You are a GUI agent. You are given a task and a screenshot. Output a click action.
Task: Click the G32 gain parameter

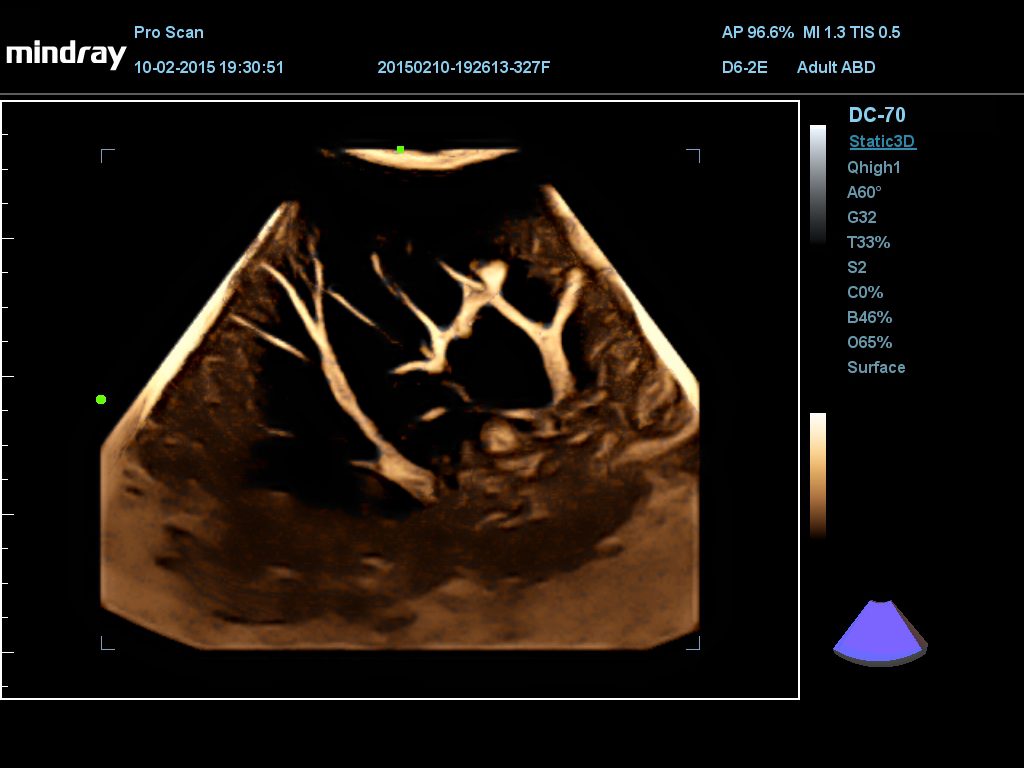pyautogui.click(x=862, y=217)
